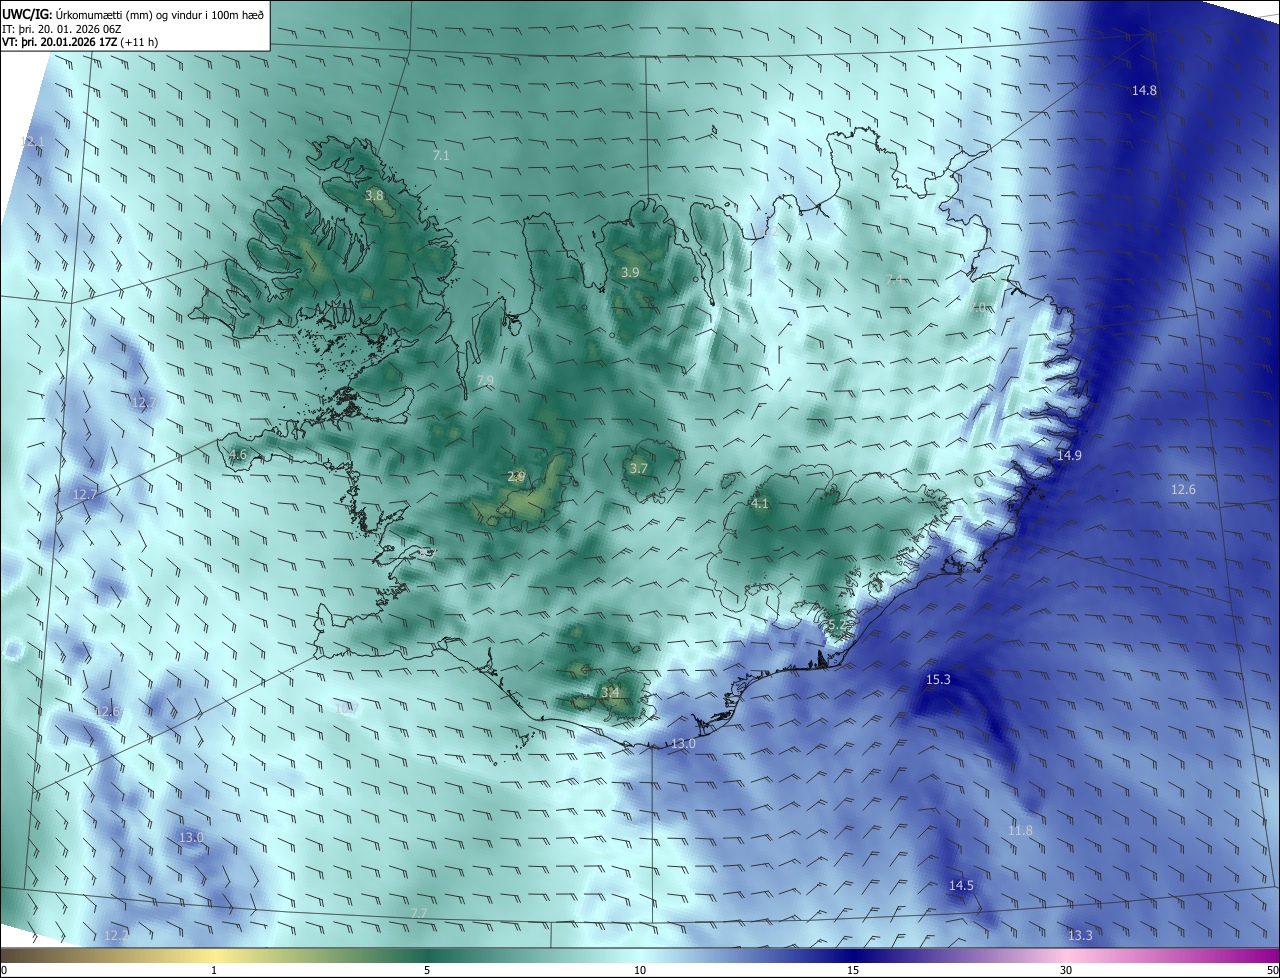Click the 4.6 value label in west Iceland
Image resolution: width=1280 pixels, height=978 pixels.
point(237,455)
